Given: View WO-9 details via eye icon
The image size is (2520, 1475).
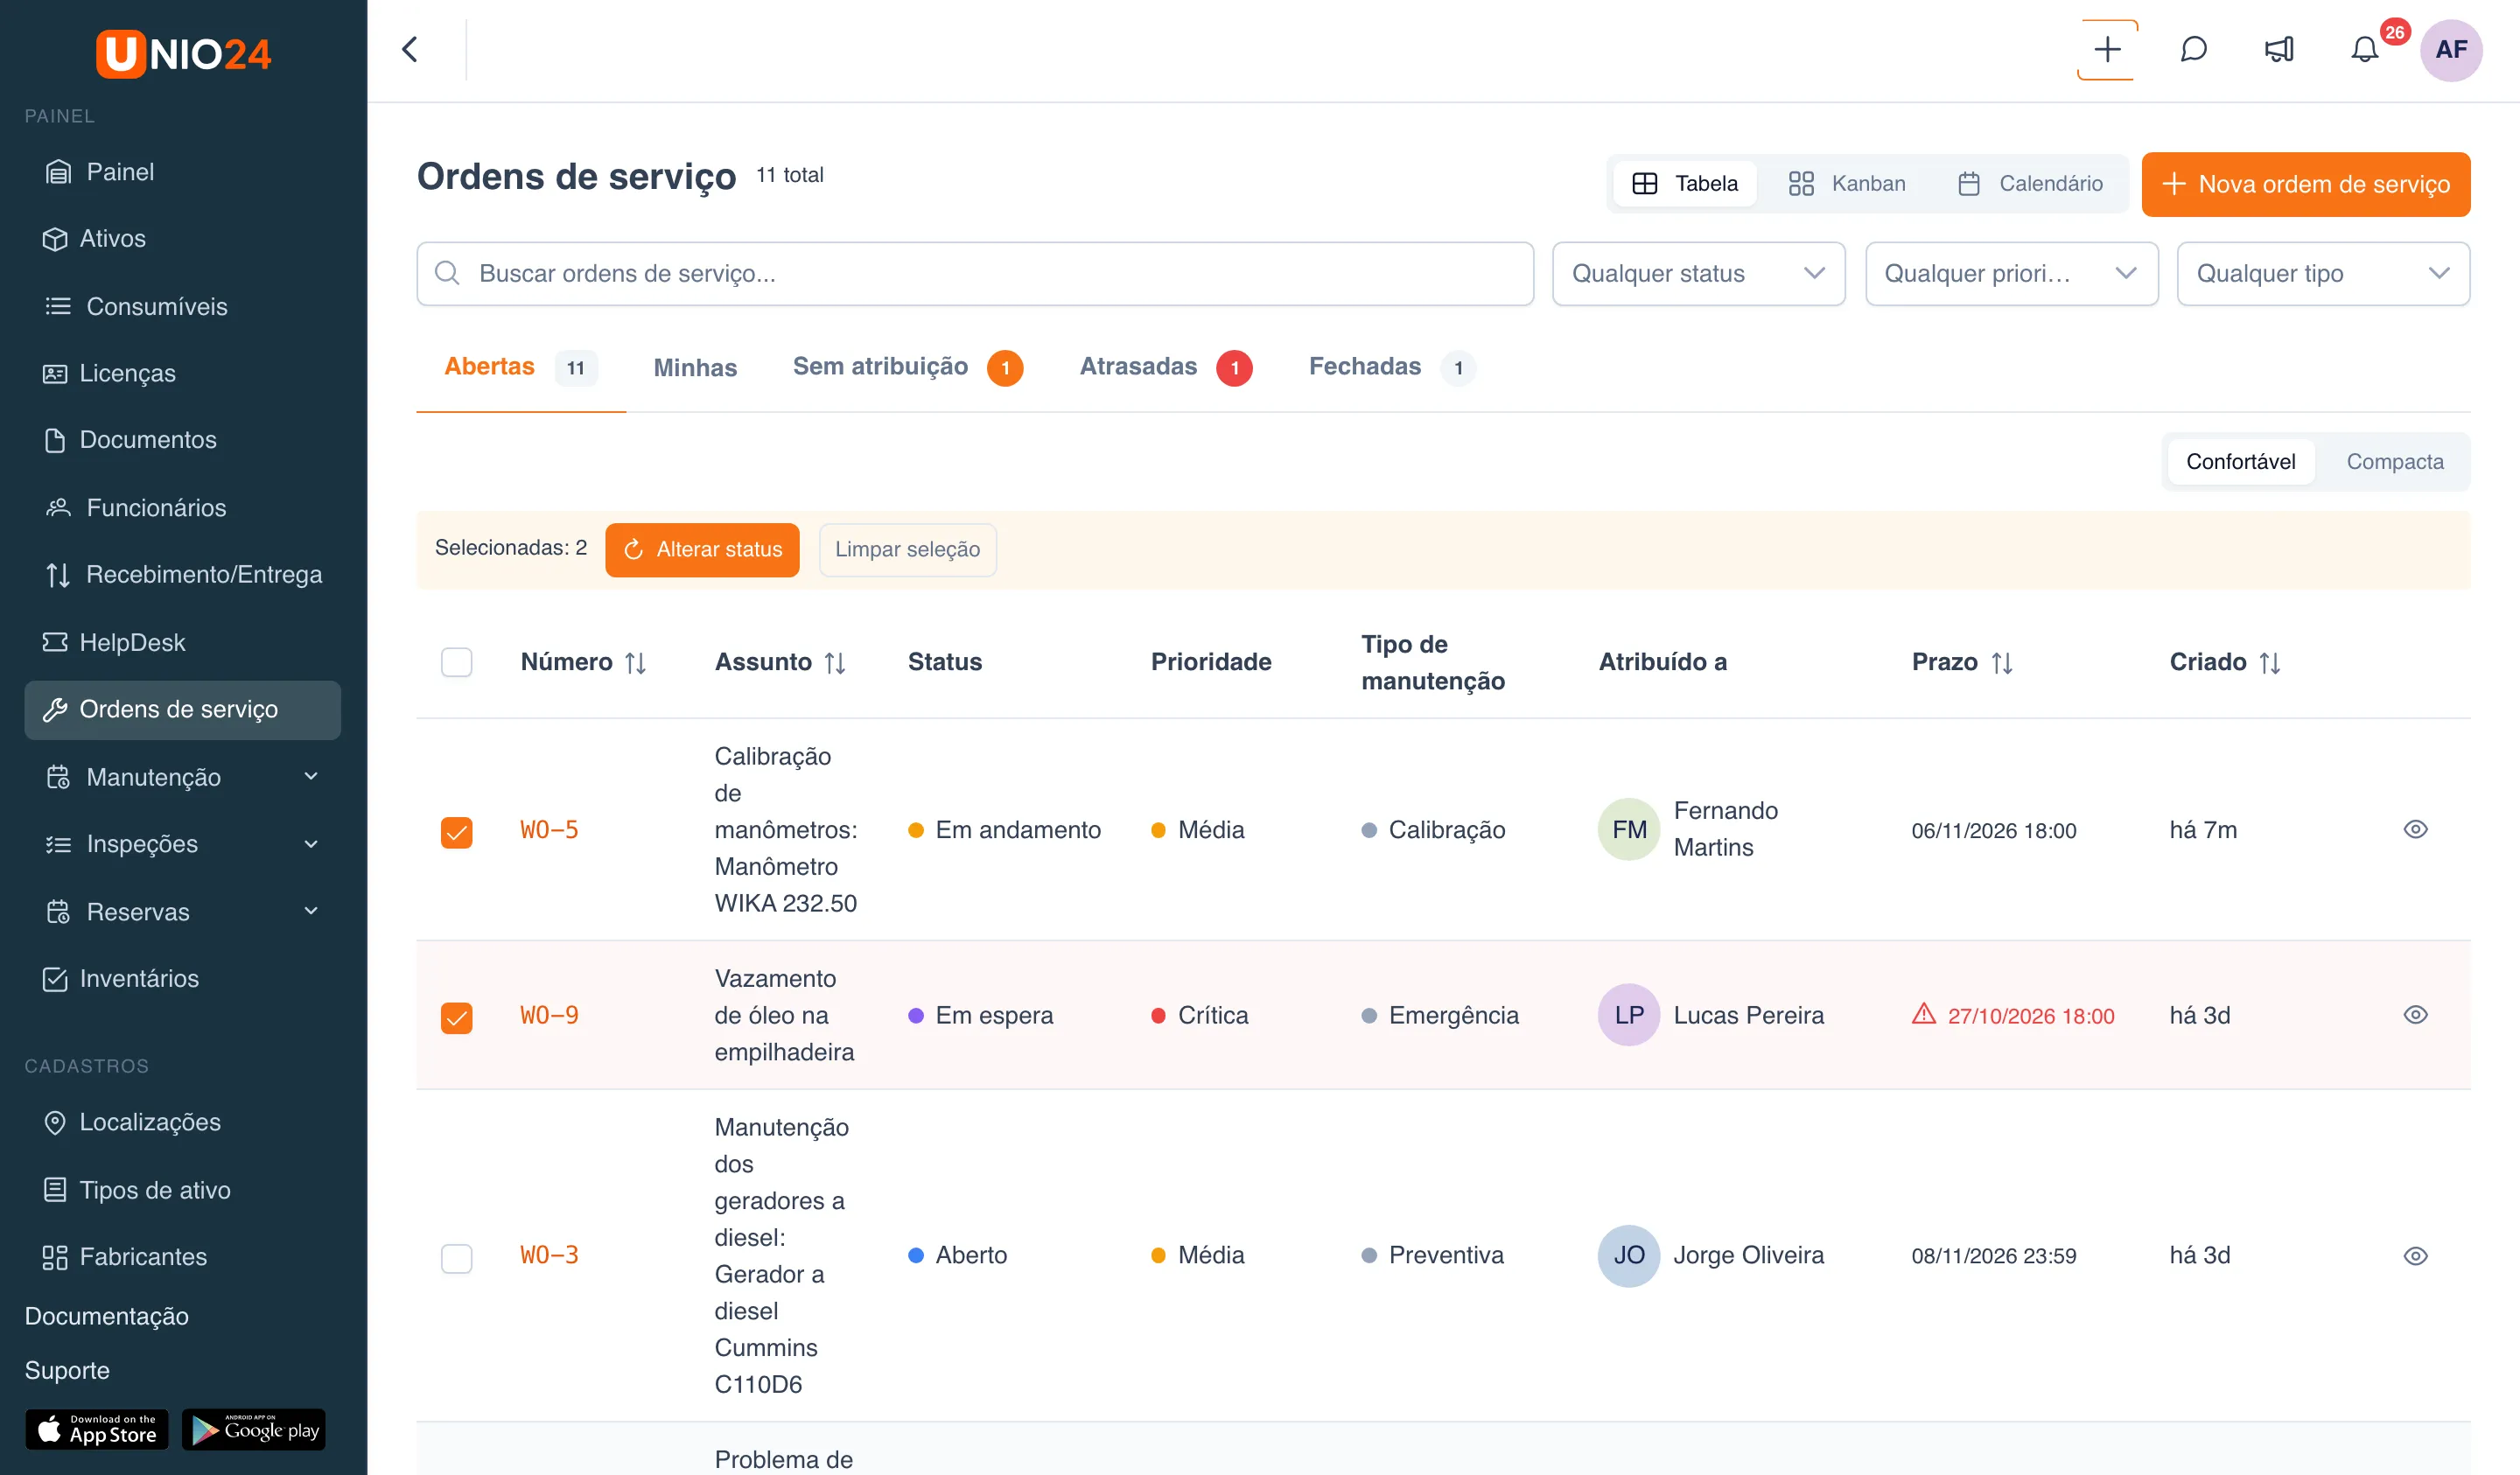Looking at the screenshot, I should (x=2415, y=1014).
